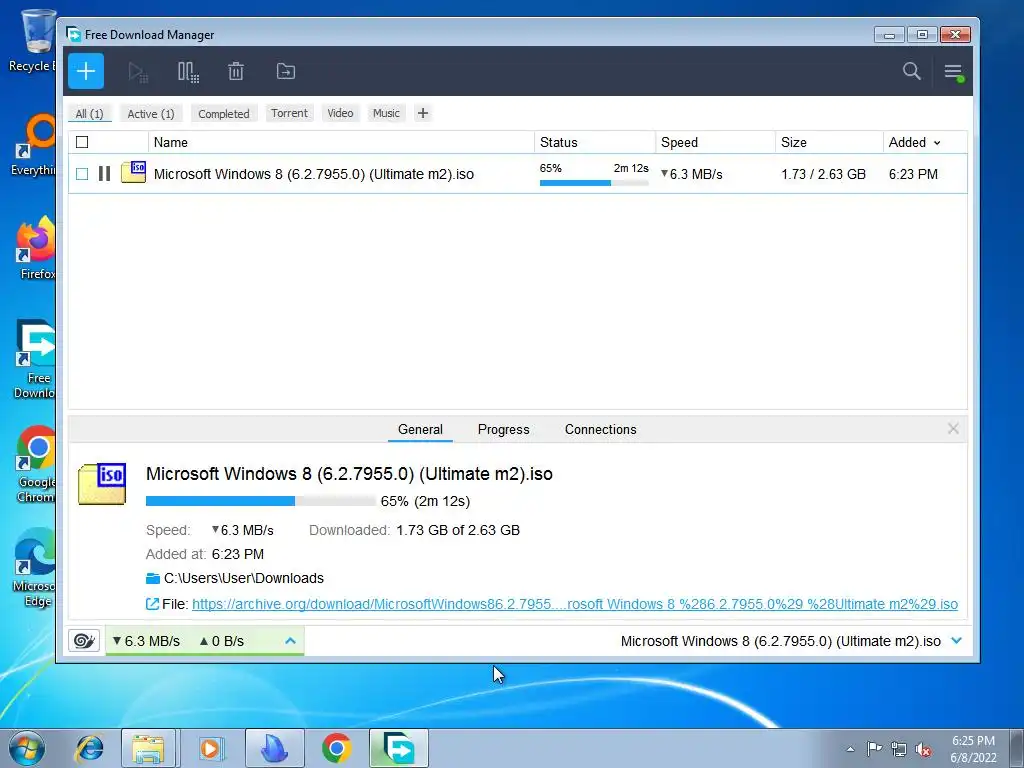Click the Status column header
The image size is (1024, 768).
point(594,142)
